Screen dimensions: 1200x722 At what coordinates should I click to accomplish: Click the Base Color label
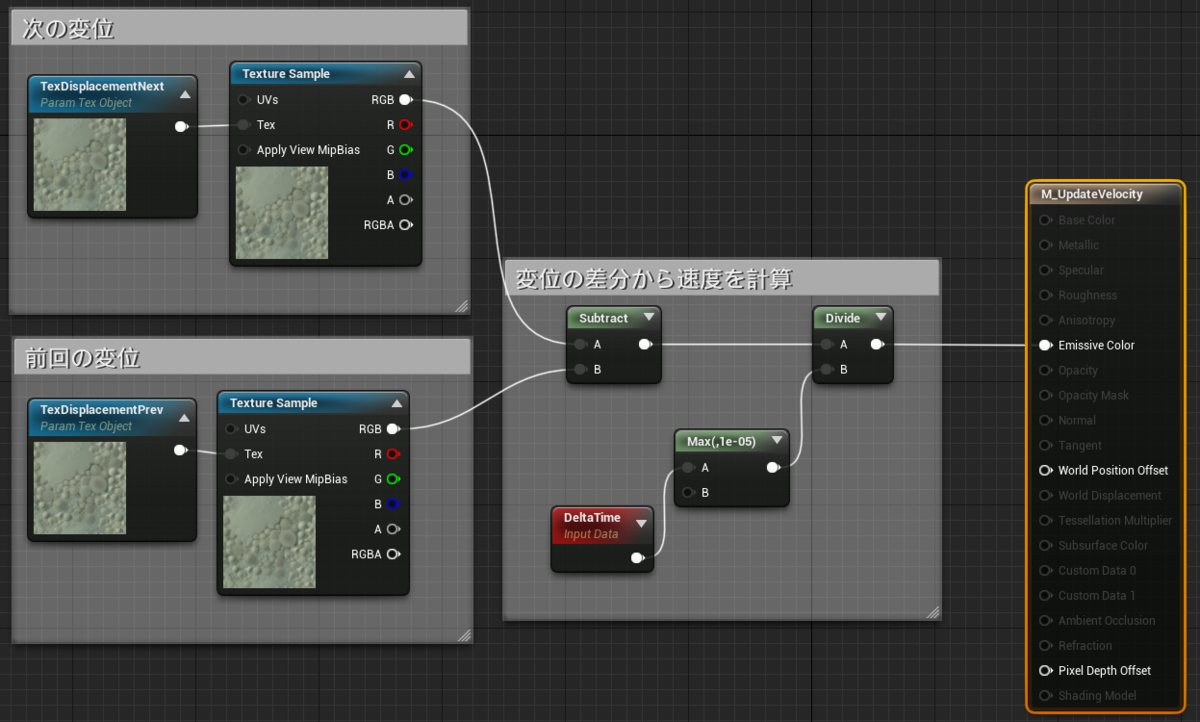[x=1086, y=220]
